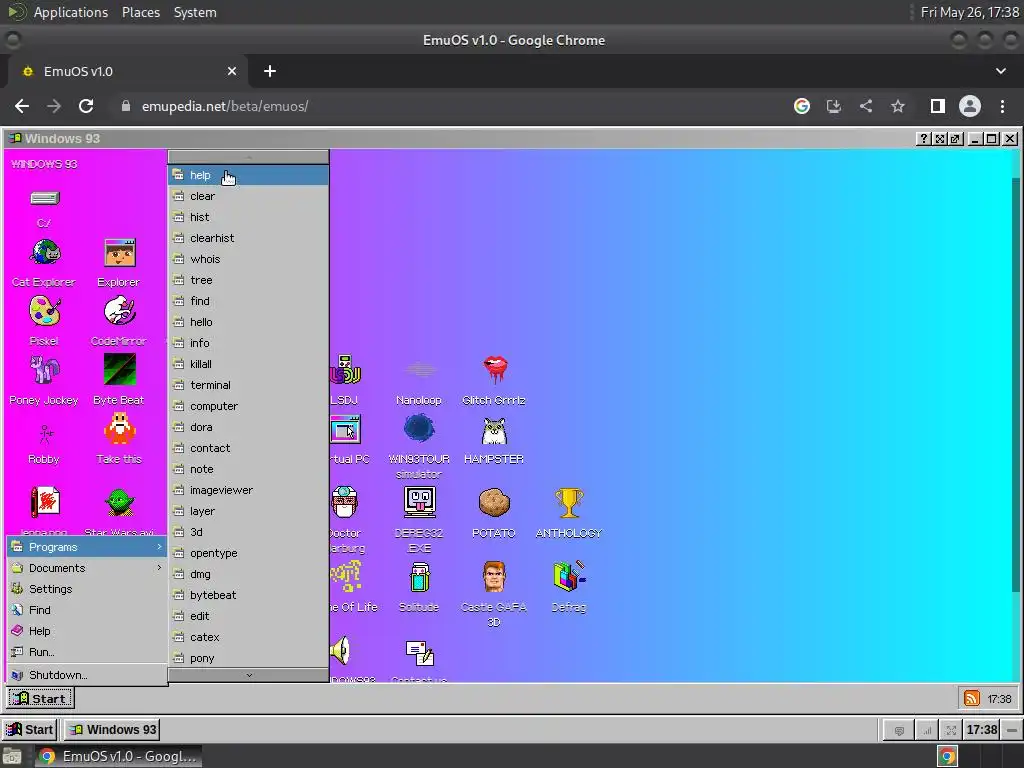1024x768 pixels.
Task: Expand the Documents submenu arrow
Action: point(159,568)
